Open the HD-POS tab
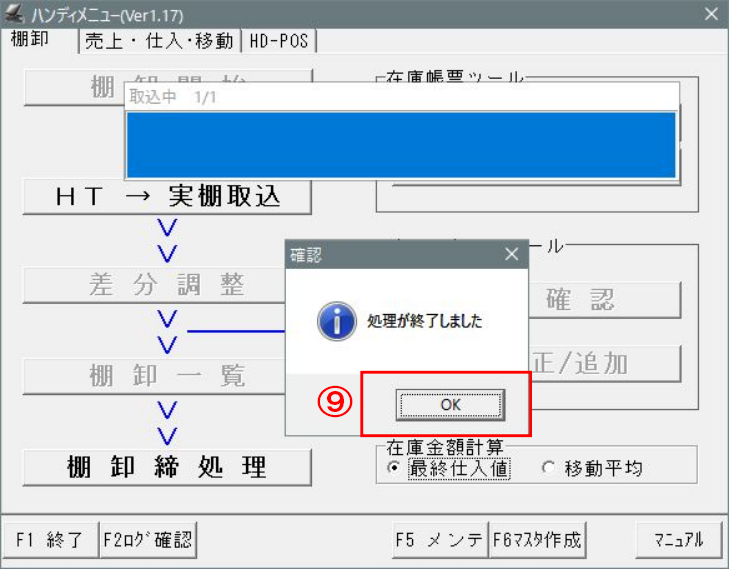Viewport: 729px width, 569px height. [x=279, y=41]
